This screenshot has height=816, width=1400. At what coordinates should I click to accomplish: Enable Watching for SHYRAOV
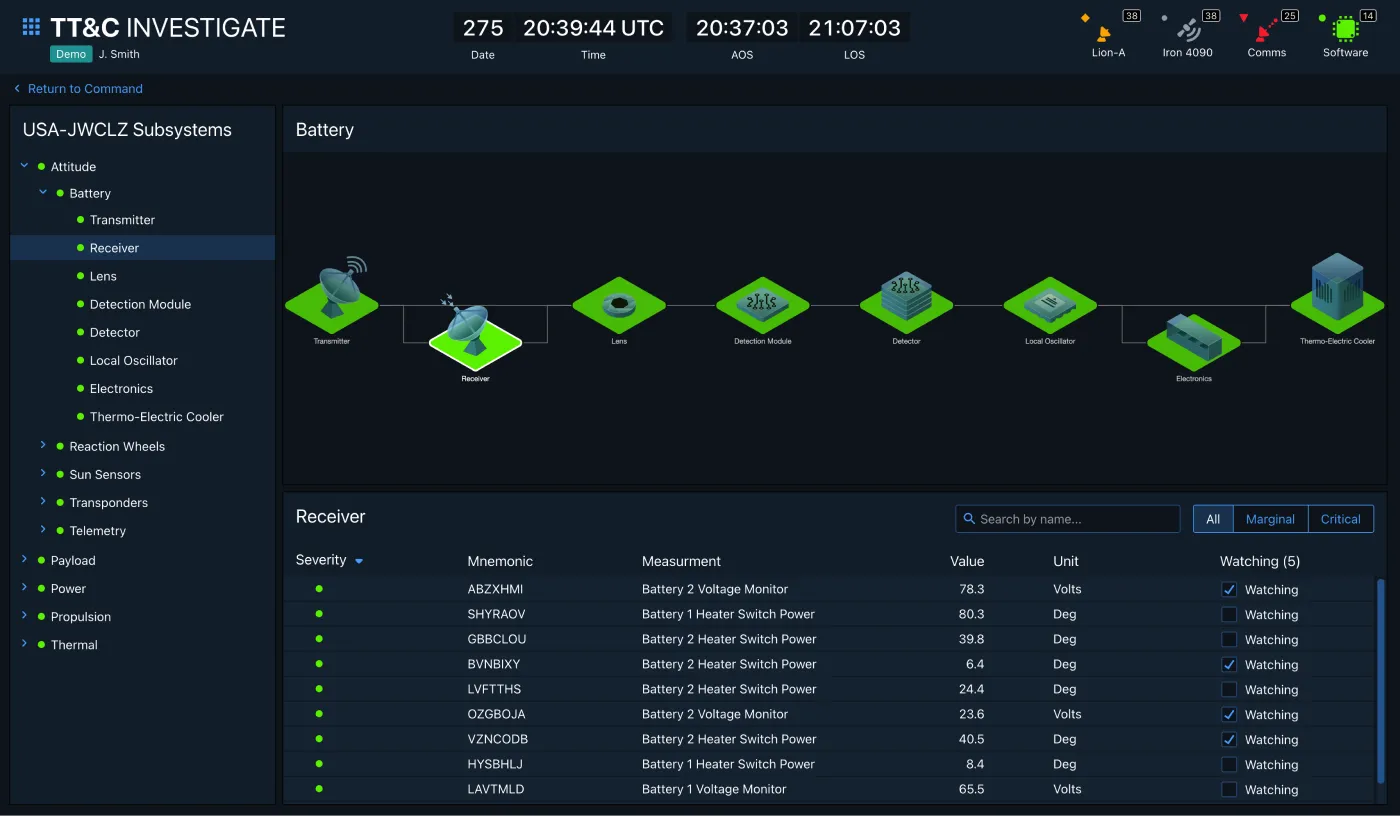coord(1228,614)
